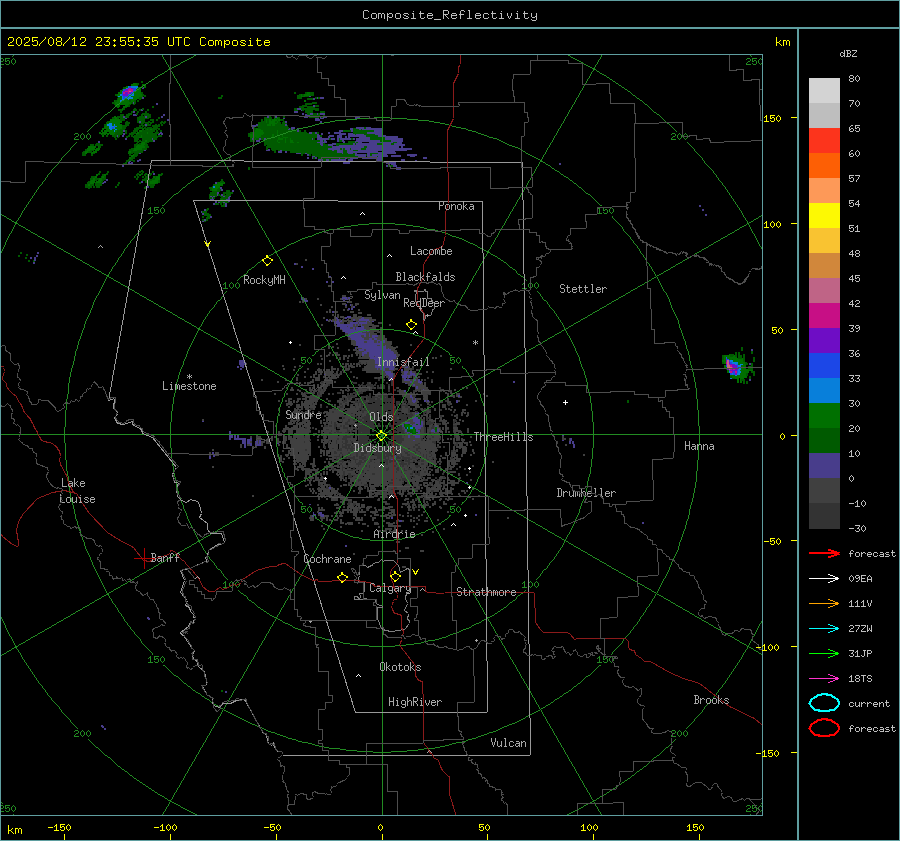900x841 pixels.
Task: Click the yellow diamond marker near RedDeer
Action: coord(411,325)
